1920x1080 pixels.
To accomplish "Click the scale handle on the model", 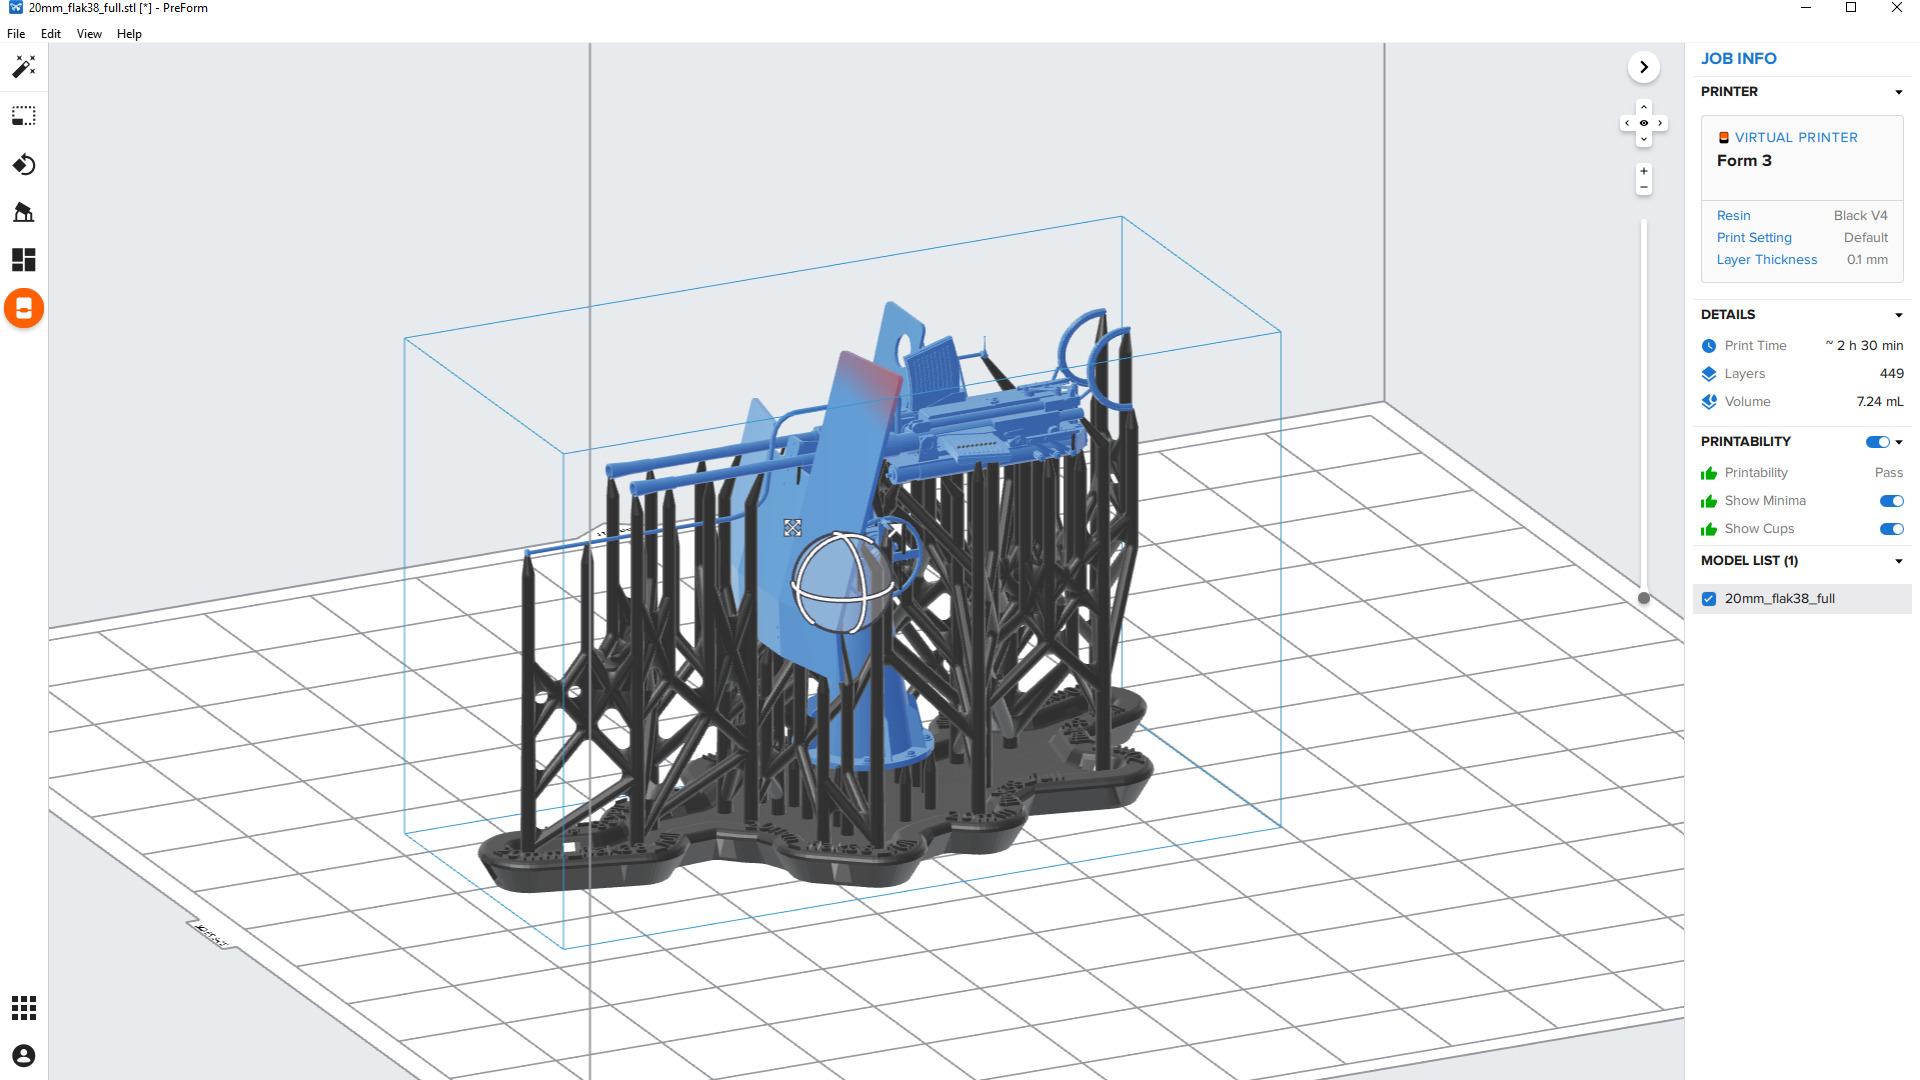I will pos(792,527).
